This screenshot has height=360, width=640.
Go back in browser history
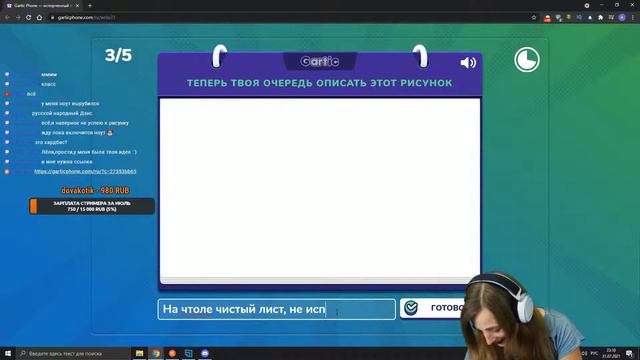7,18
